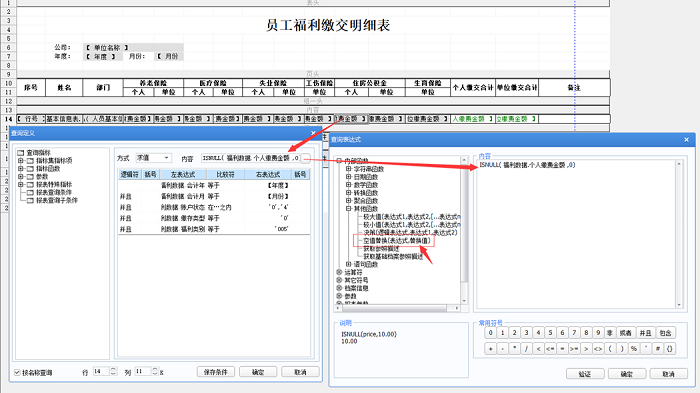Collapse the 其他函数 tree node

click(x=349, y=209)
